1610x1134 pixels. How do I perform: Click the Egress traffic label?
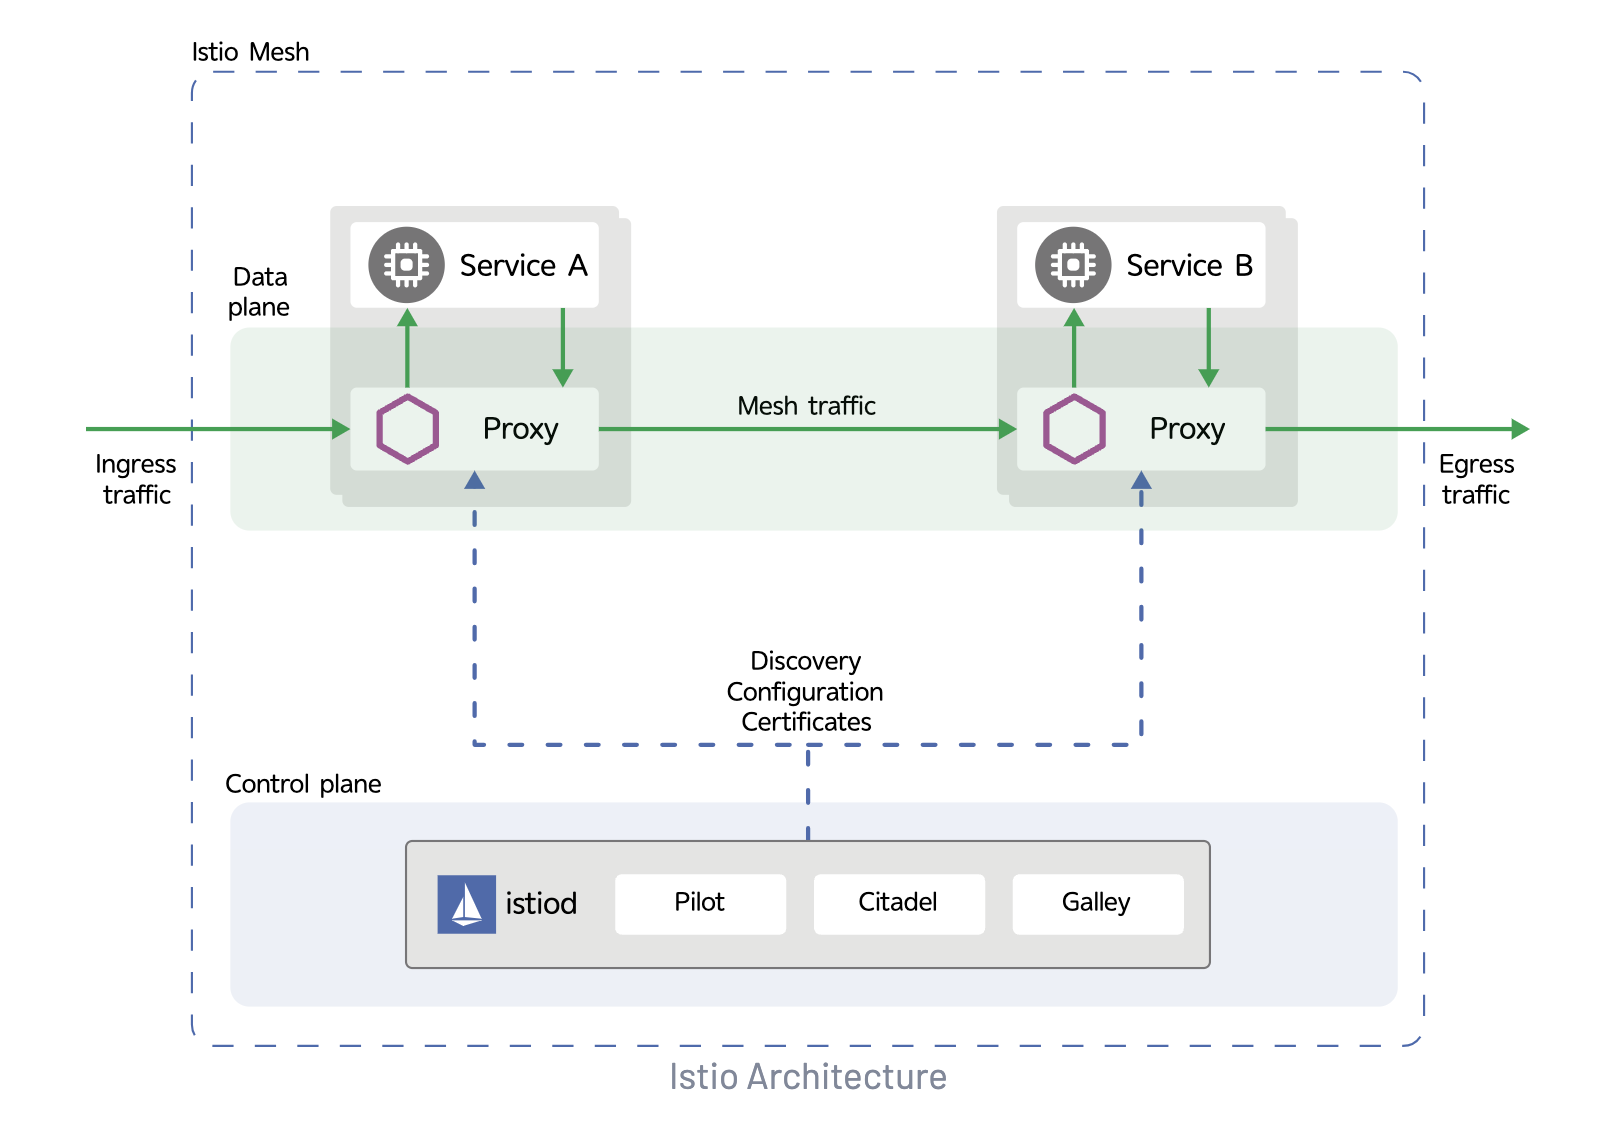[1476, 479]
